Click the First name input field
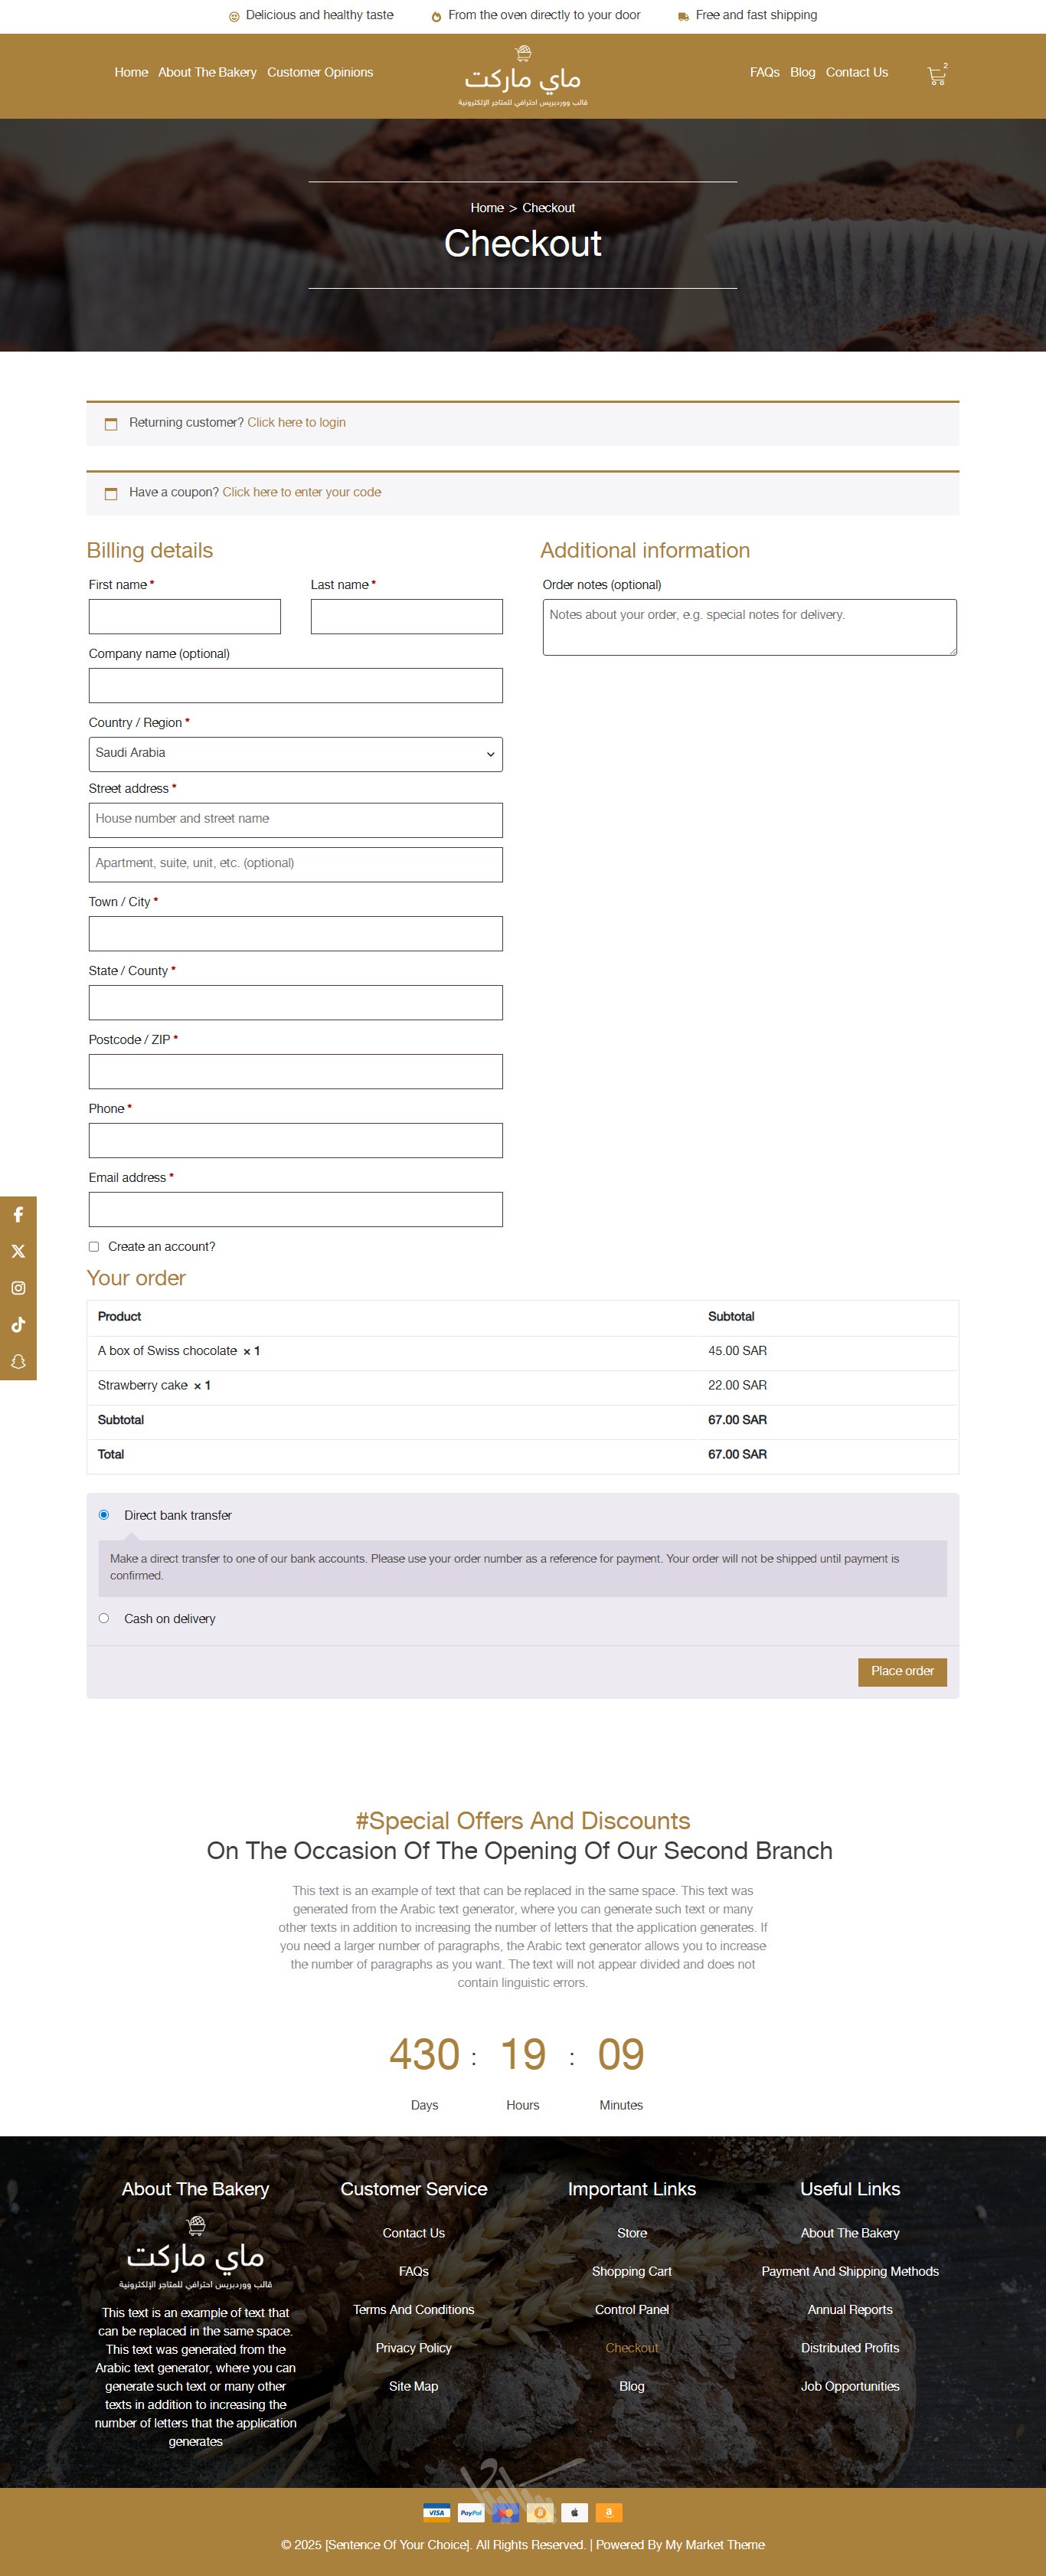 pyautogui.click(x=185, y=617)
